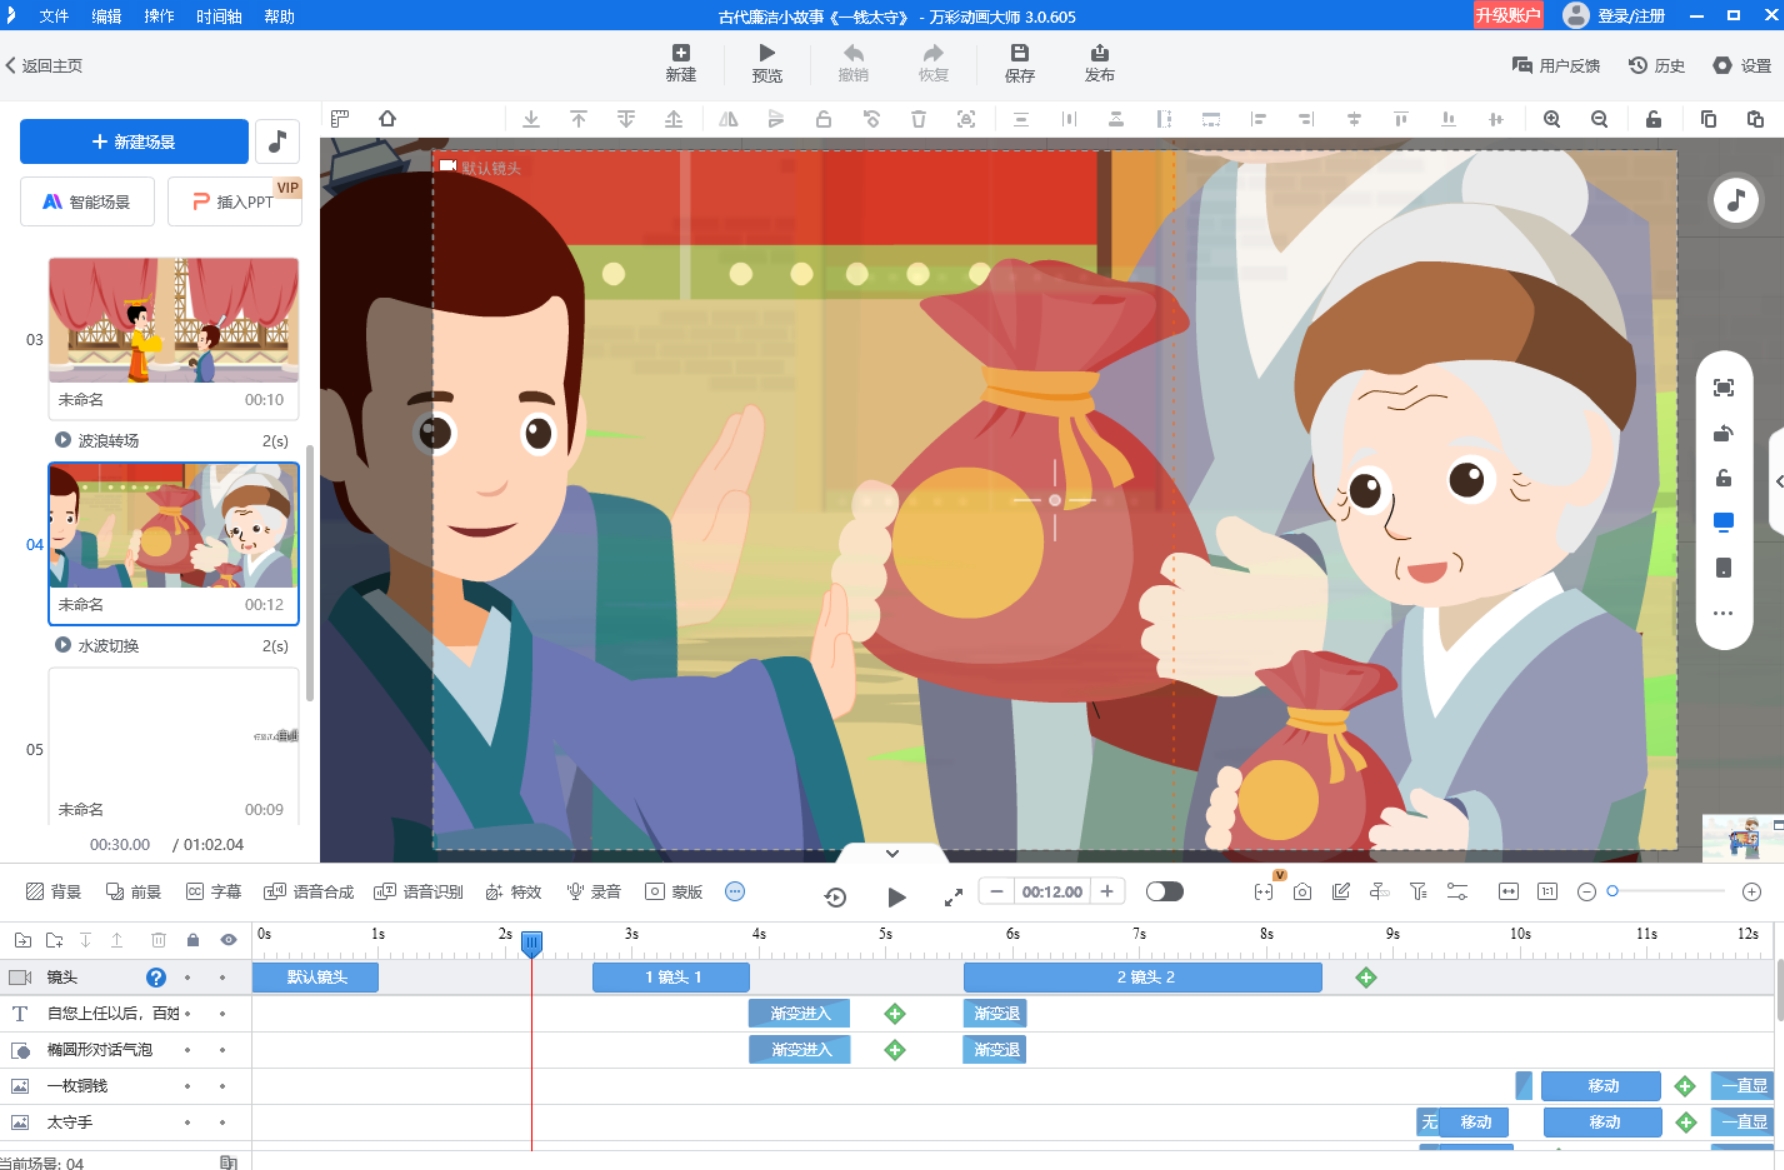Toggle first dot on 太守手 row

click(x=187, y=1122)
